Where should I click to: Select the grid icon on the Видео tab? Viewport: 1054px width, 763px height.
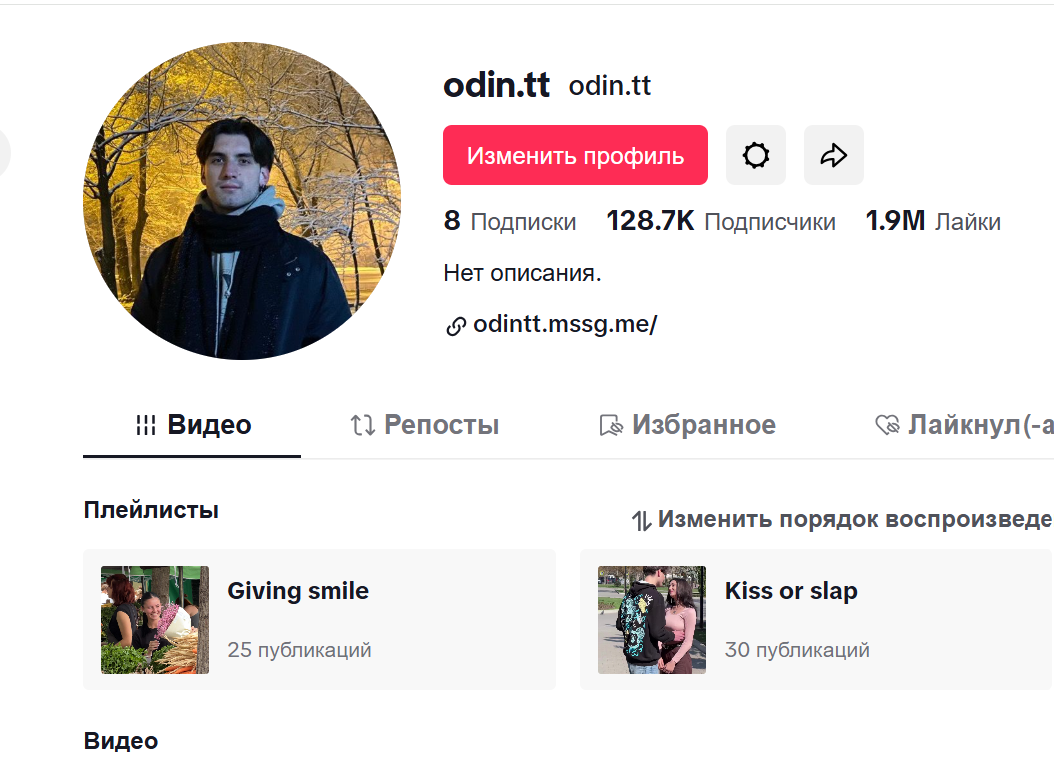(144, 424)
